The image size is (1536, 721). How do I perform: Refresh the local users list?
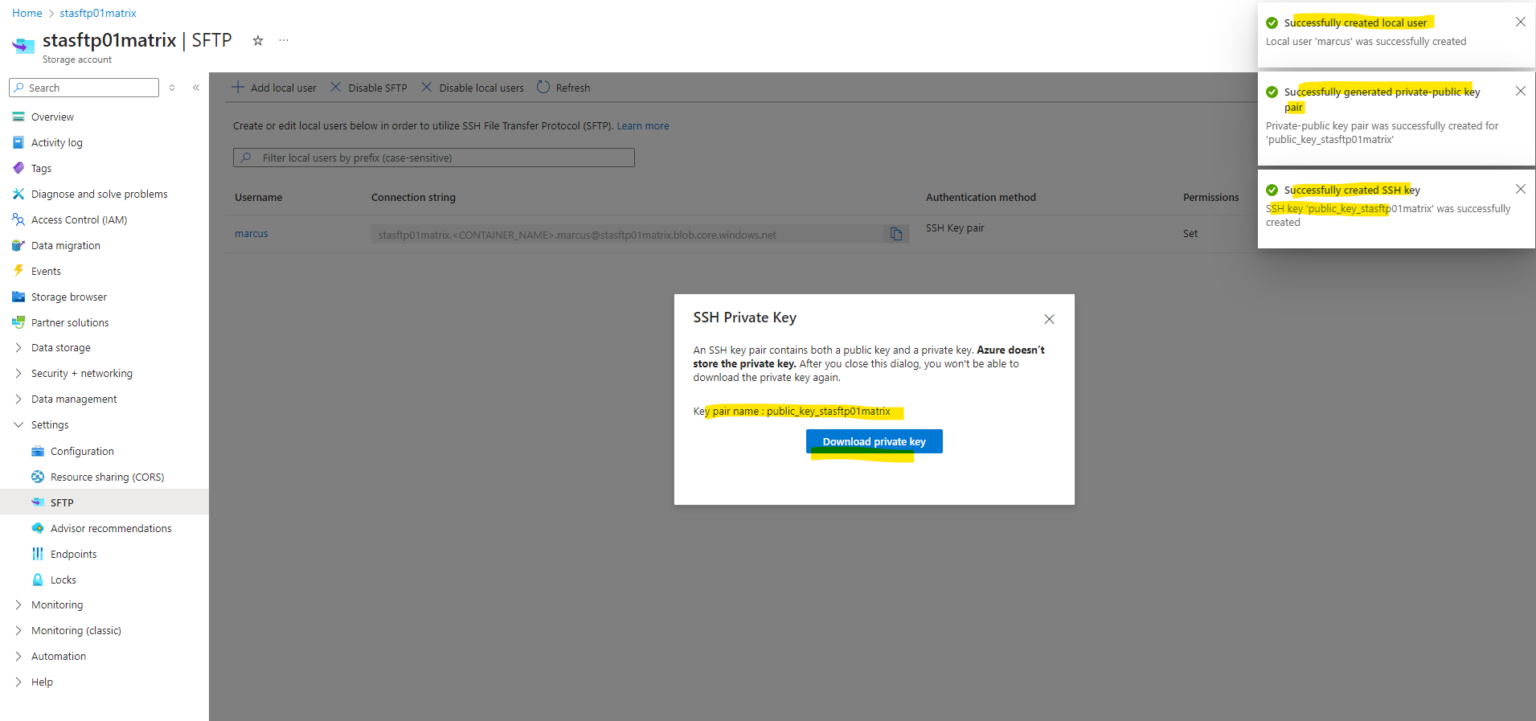click(563, 87)
